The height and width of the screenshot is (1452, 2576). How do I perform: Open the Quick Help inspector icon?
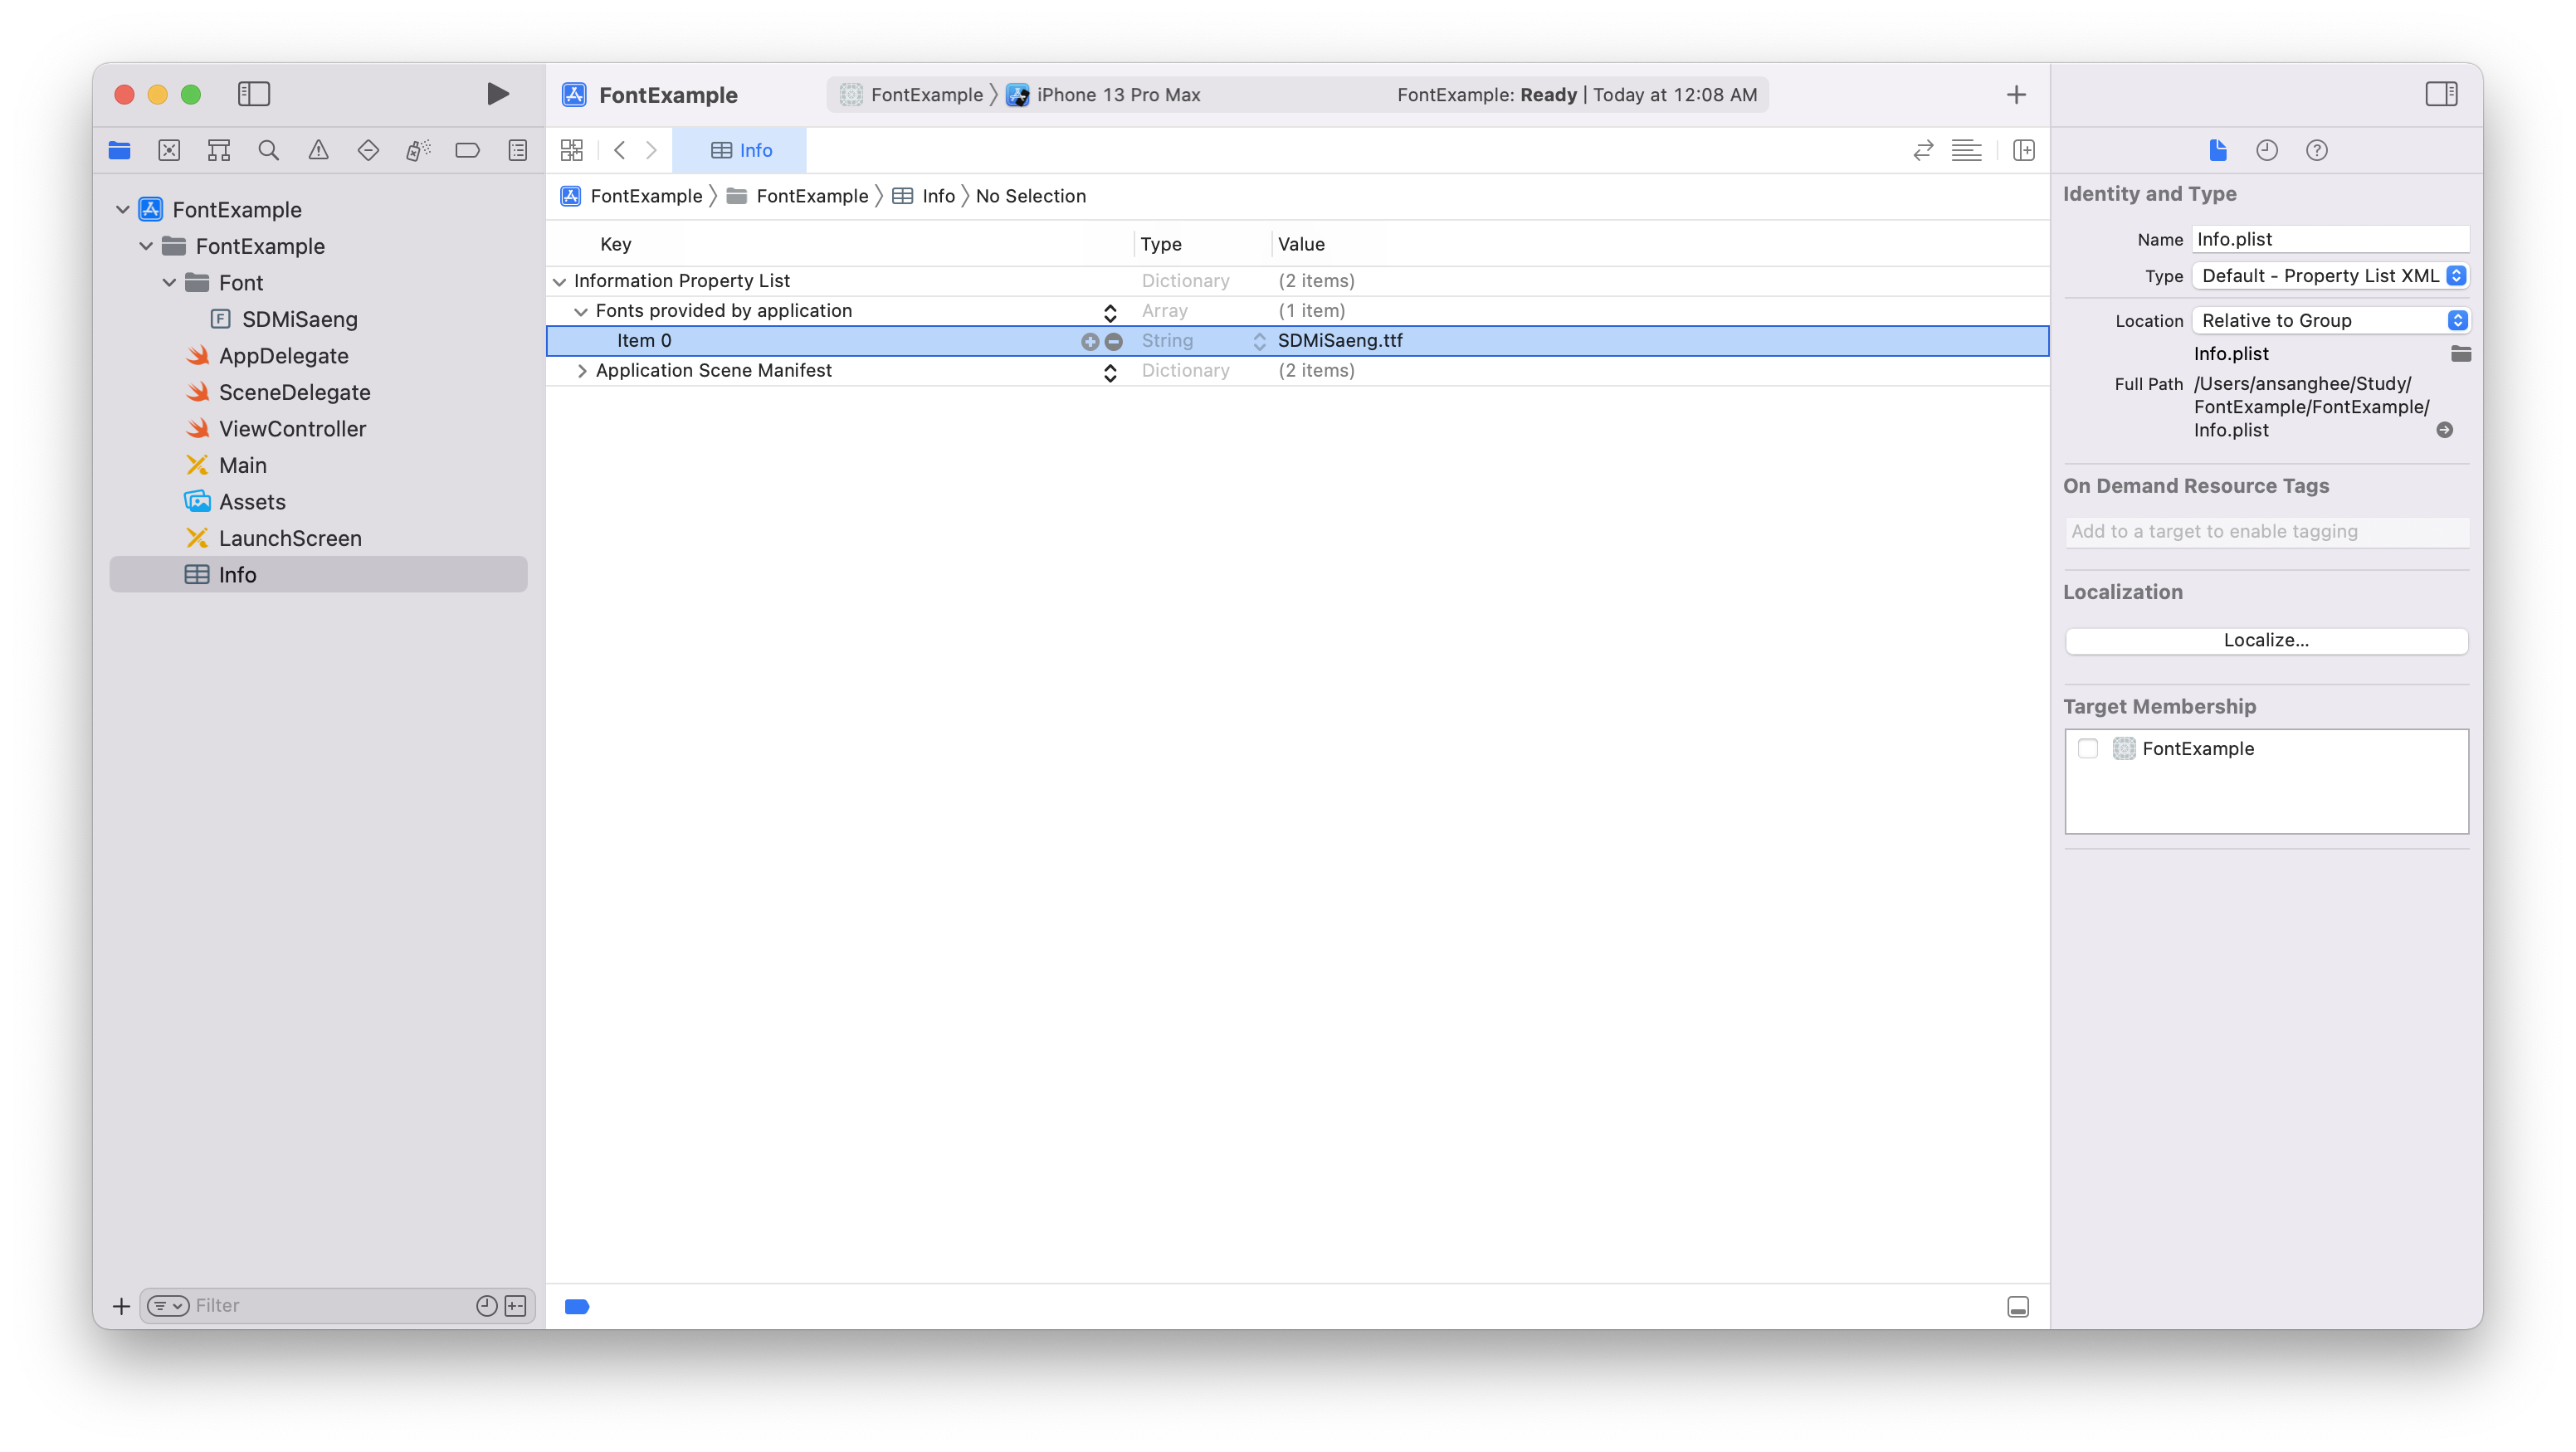point(2316,150)
